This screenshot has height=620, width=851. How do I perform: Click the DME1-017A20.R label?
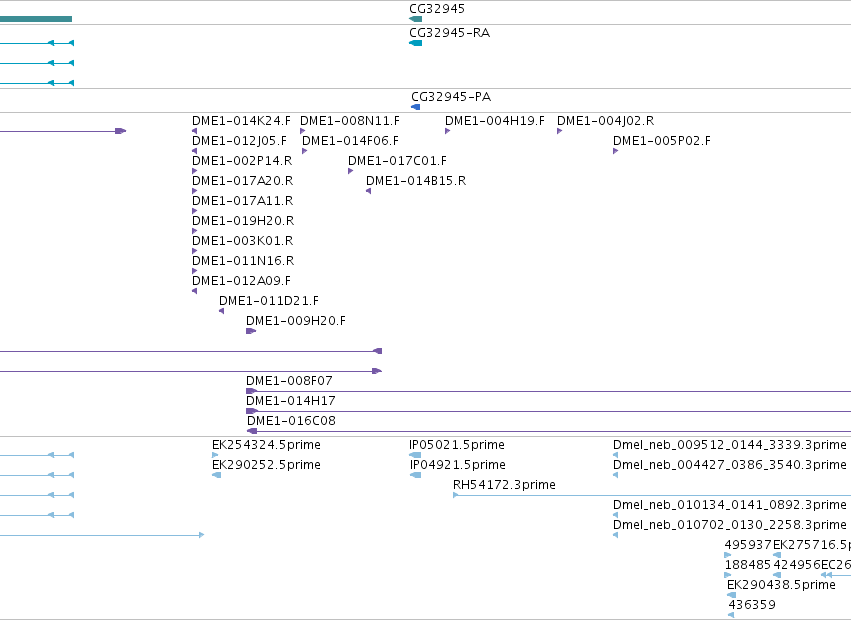coord(243,181)
